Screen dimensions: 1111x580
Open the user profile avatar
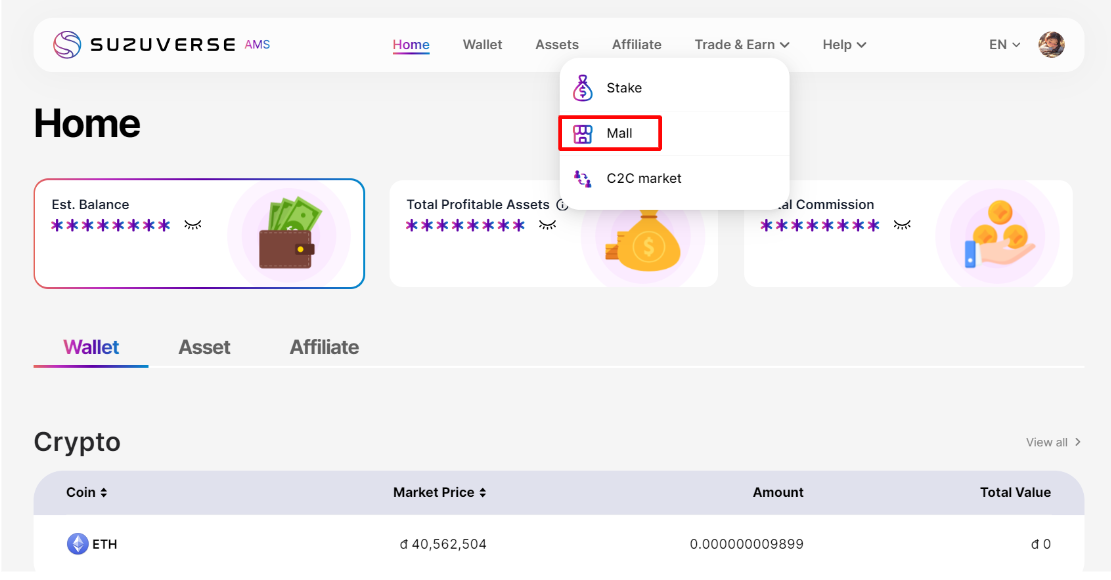pos(1051,45)
